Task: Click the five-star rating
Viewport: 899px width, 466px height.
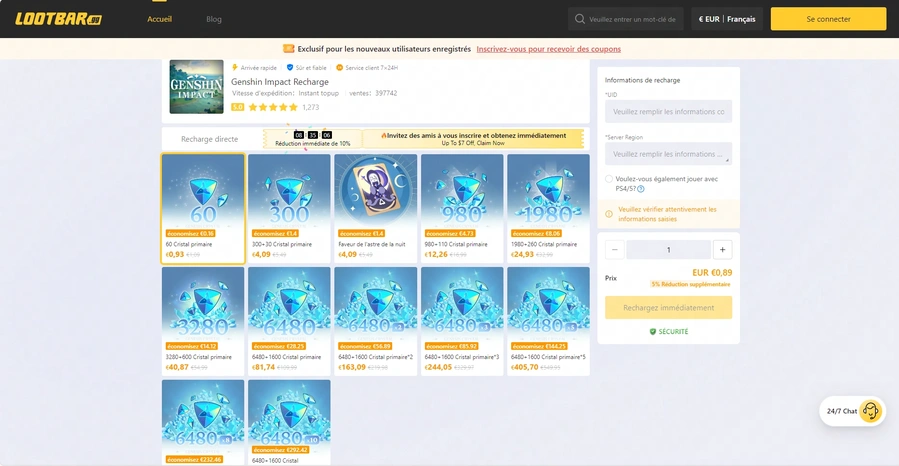Action: pyautogui.click(x=273, y=107)
